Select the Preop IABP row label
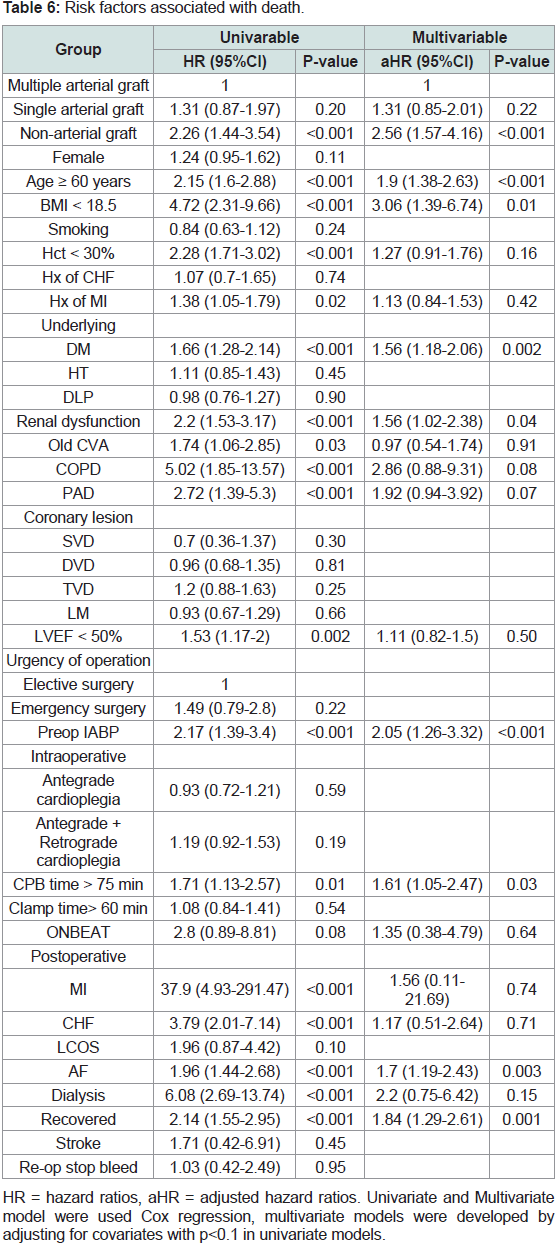The height and width of the screenshot is (1247, 558). [78, 733]
